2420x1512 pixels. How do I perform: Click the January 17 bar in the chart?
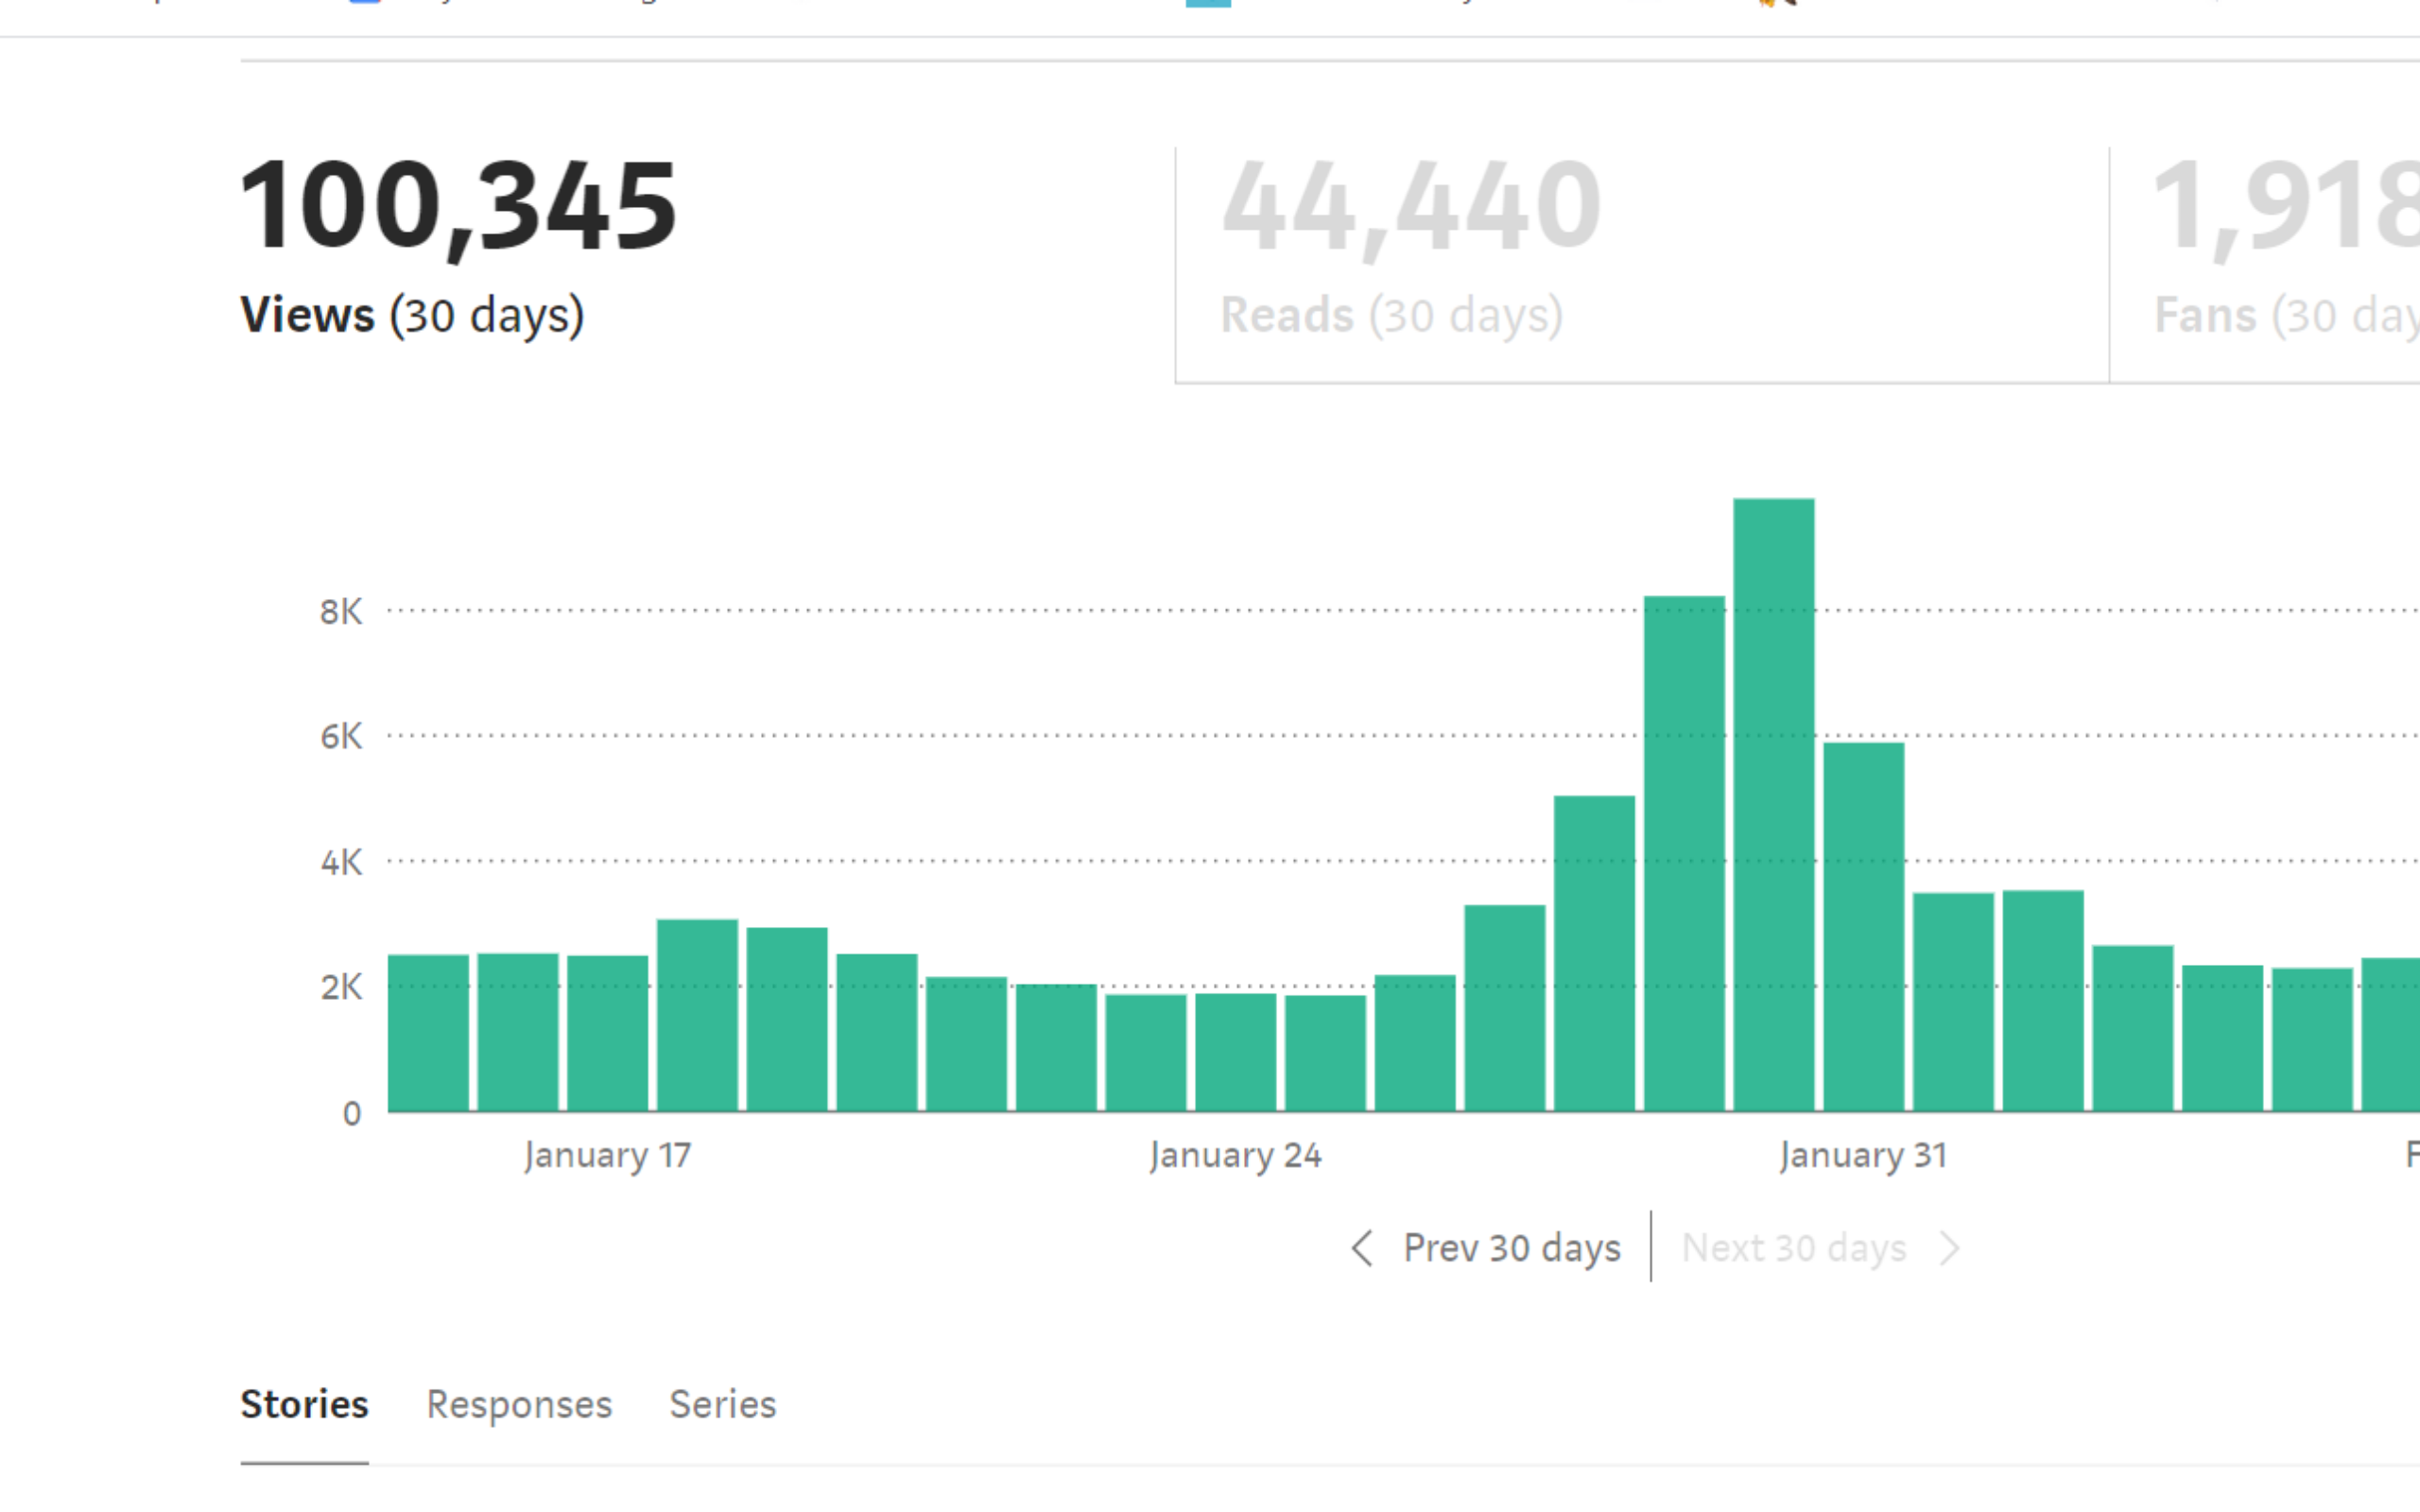click(607, 1033)
